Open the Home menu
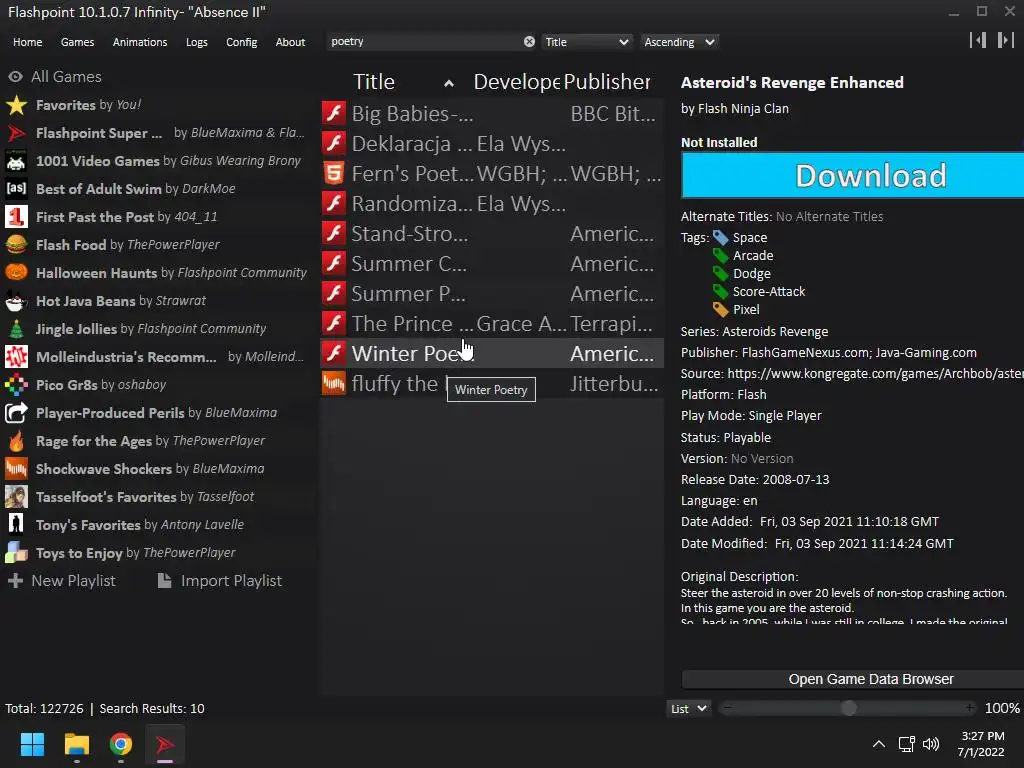The image size is (1024, 768). pyautogui.click(x=27, y=42)
